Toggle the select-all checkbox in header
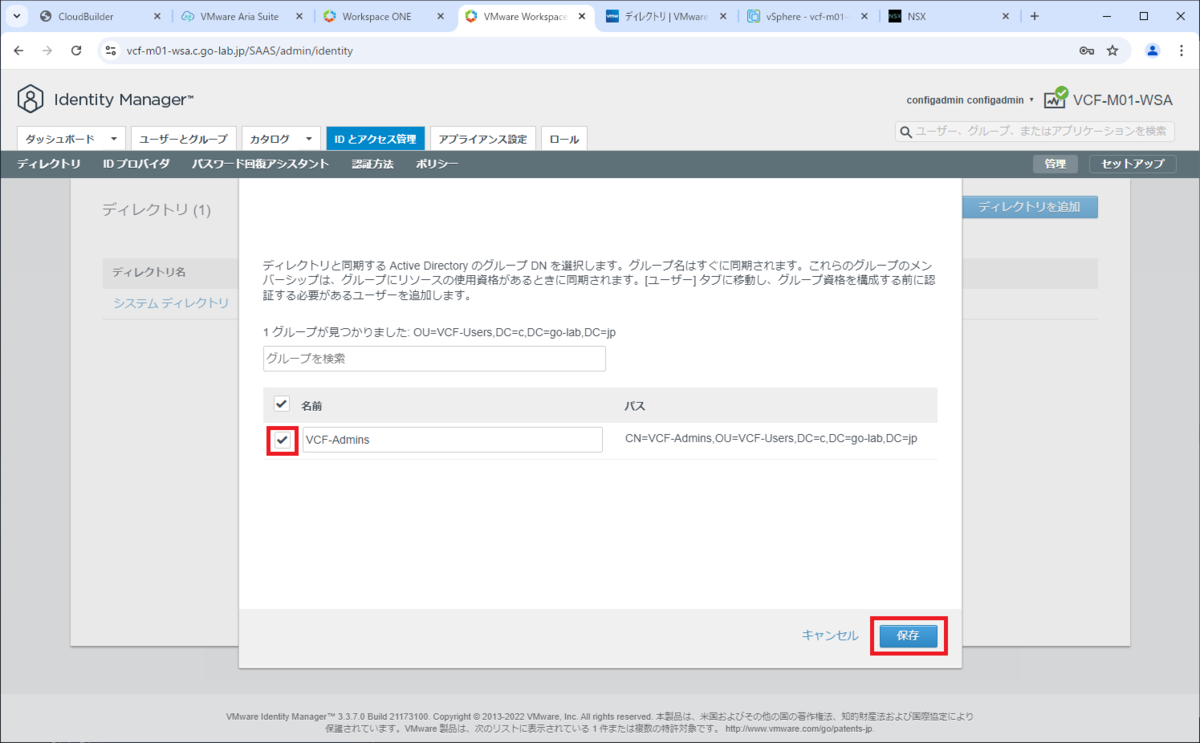The image size is (1200, 743). coord(282,404)
